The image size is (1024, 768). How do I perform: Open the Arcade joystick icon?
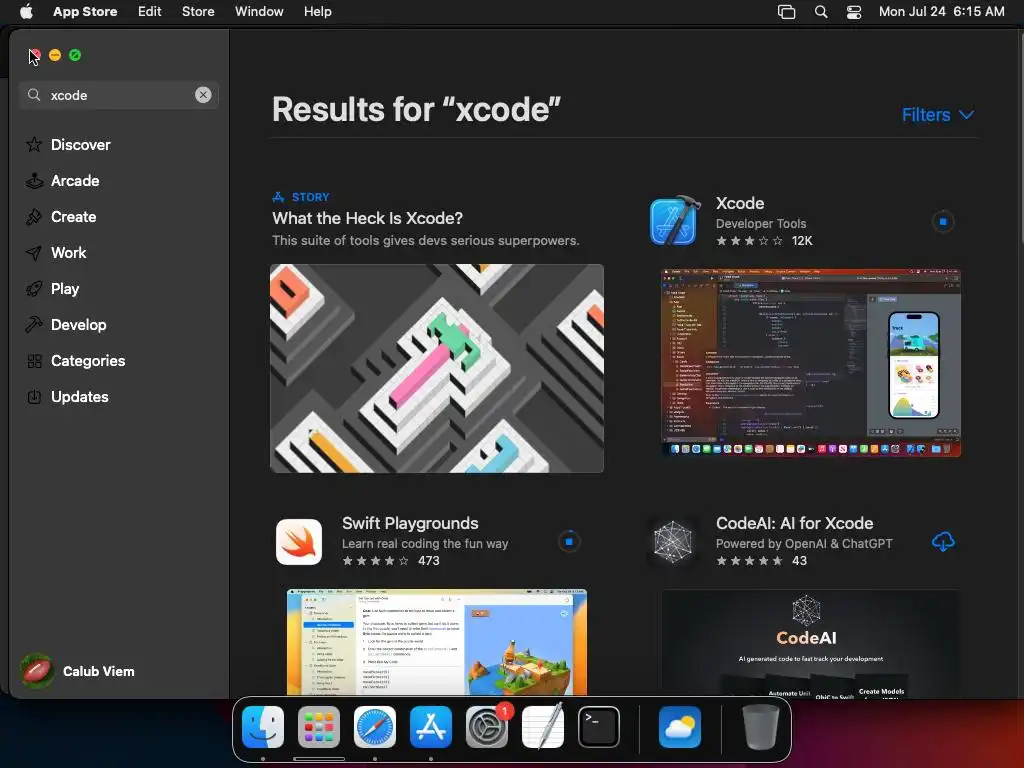tap(34, 181)
